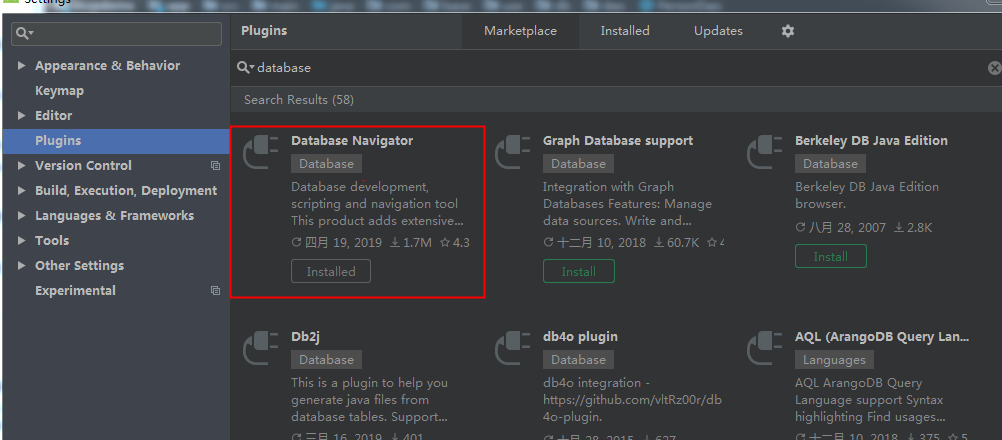Click Database tag under Graph Database support

578,163
